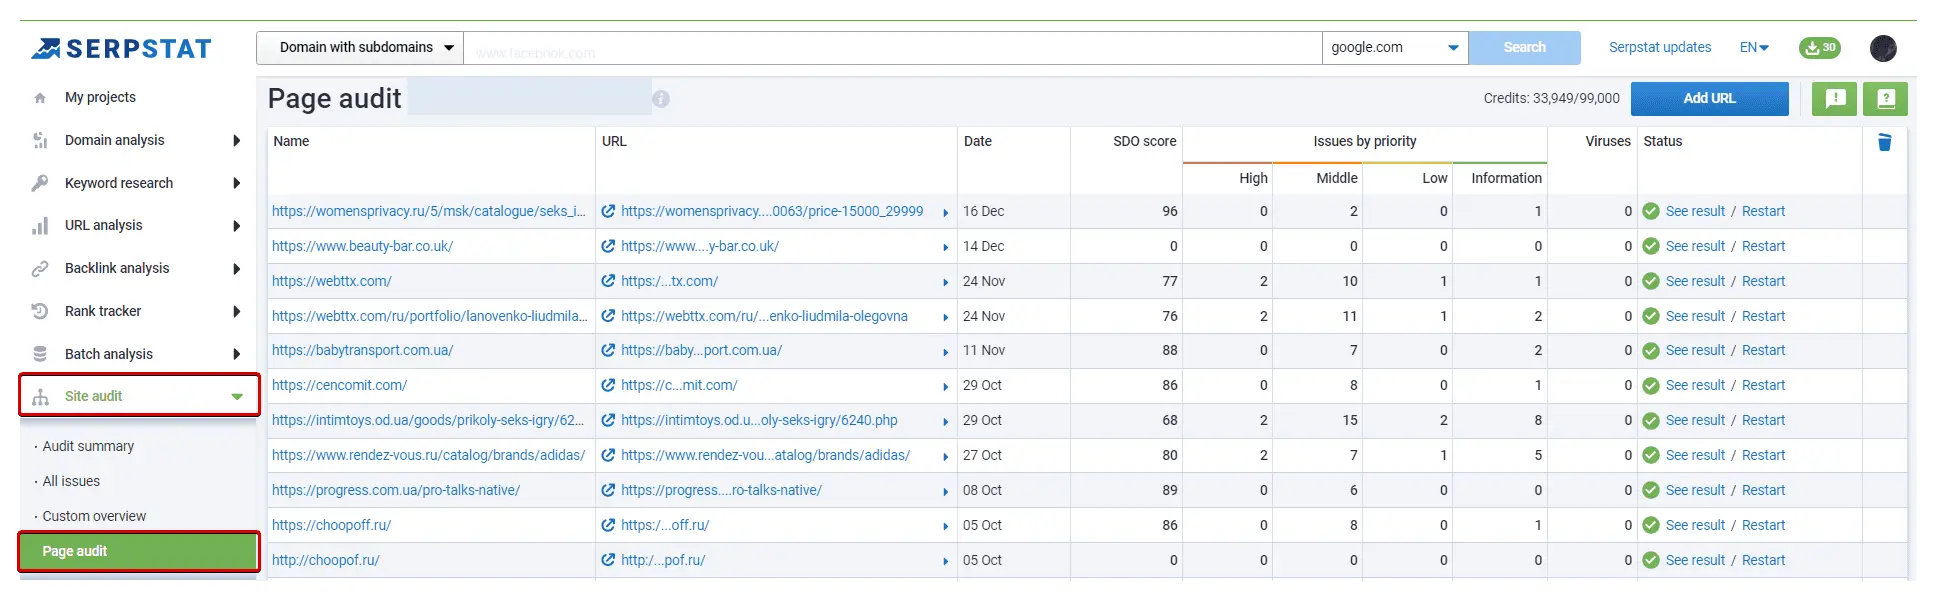
Task: Go to My projects
Action: coord(100,97)
